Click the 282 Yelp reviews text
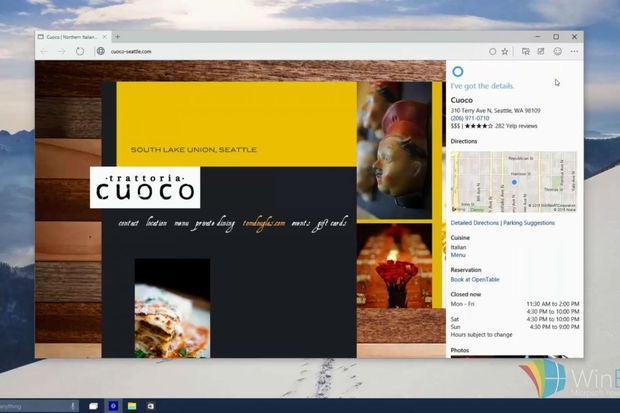Viewport: 620px width, 413px height. [x=516, y=126]
